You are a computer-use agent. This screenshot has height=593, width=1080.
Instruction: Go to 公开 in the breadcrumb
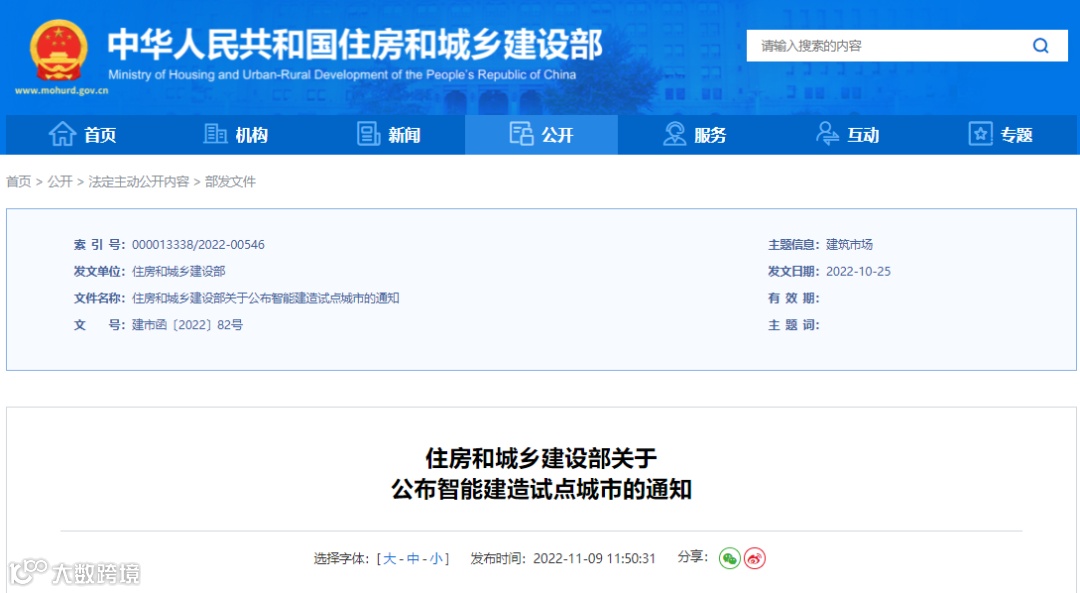pyautogui.click(x=60, y=181)
